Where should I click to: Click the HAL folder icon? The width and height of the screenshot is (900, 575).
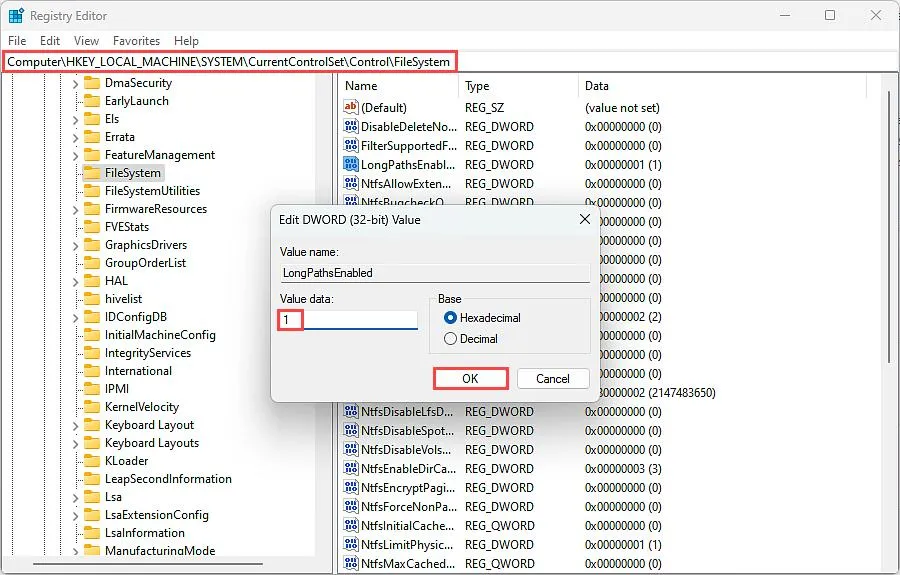click(92, 281)
